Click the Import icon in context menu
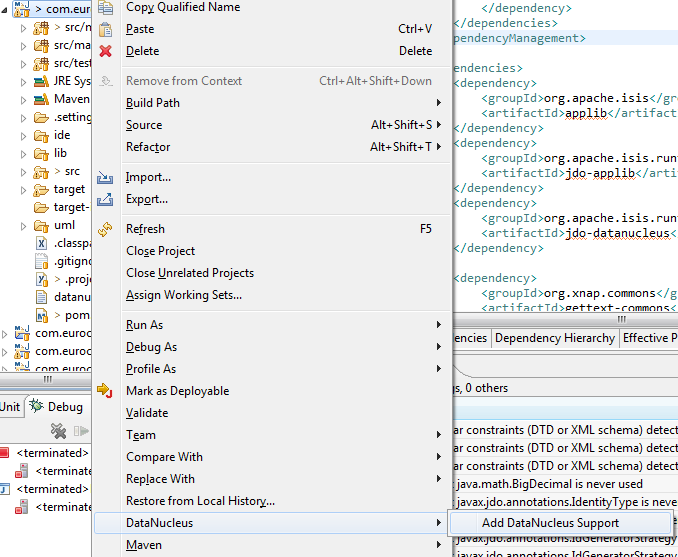Viewport: 678px width, 557px height. pos(105,178)
